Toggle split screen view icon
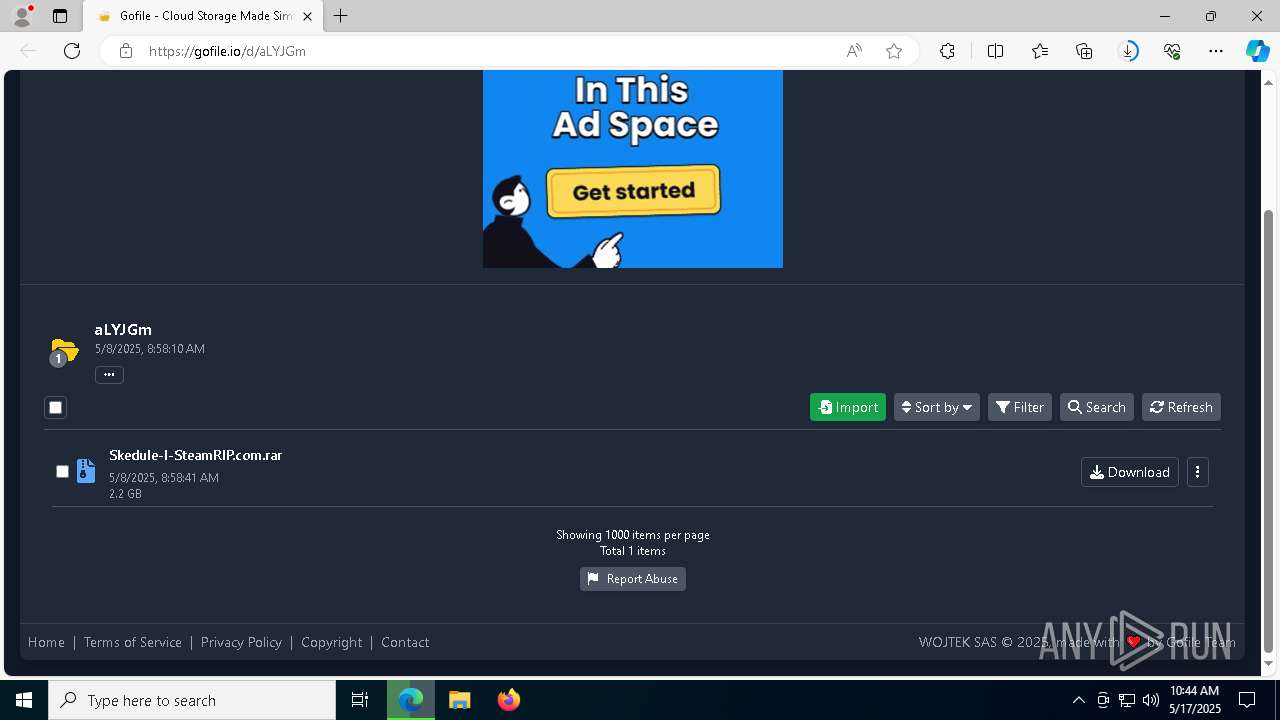This screenshot has width=1280, height=720. coord(995,51)
